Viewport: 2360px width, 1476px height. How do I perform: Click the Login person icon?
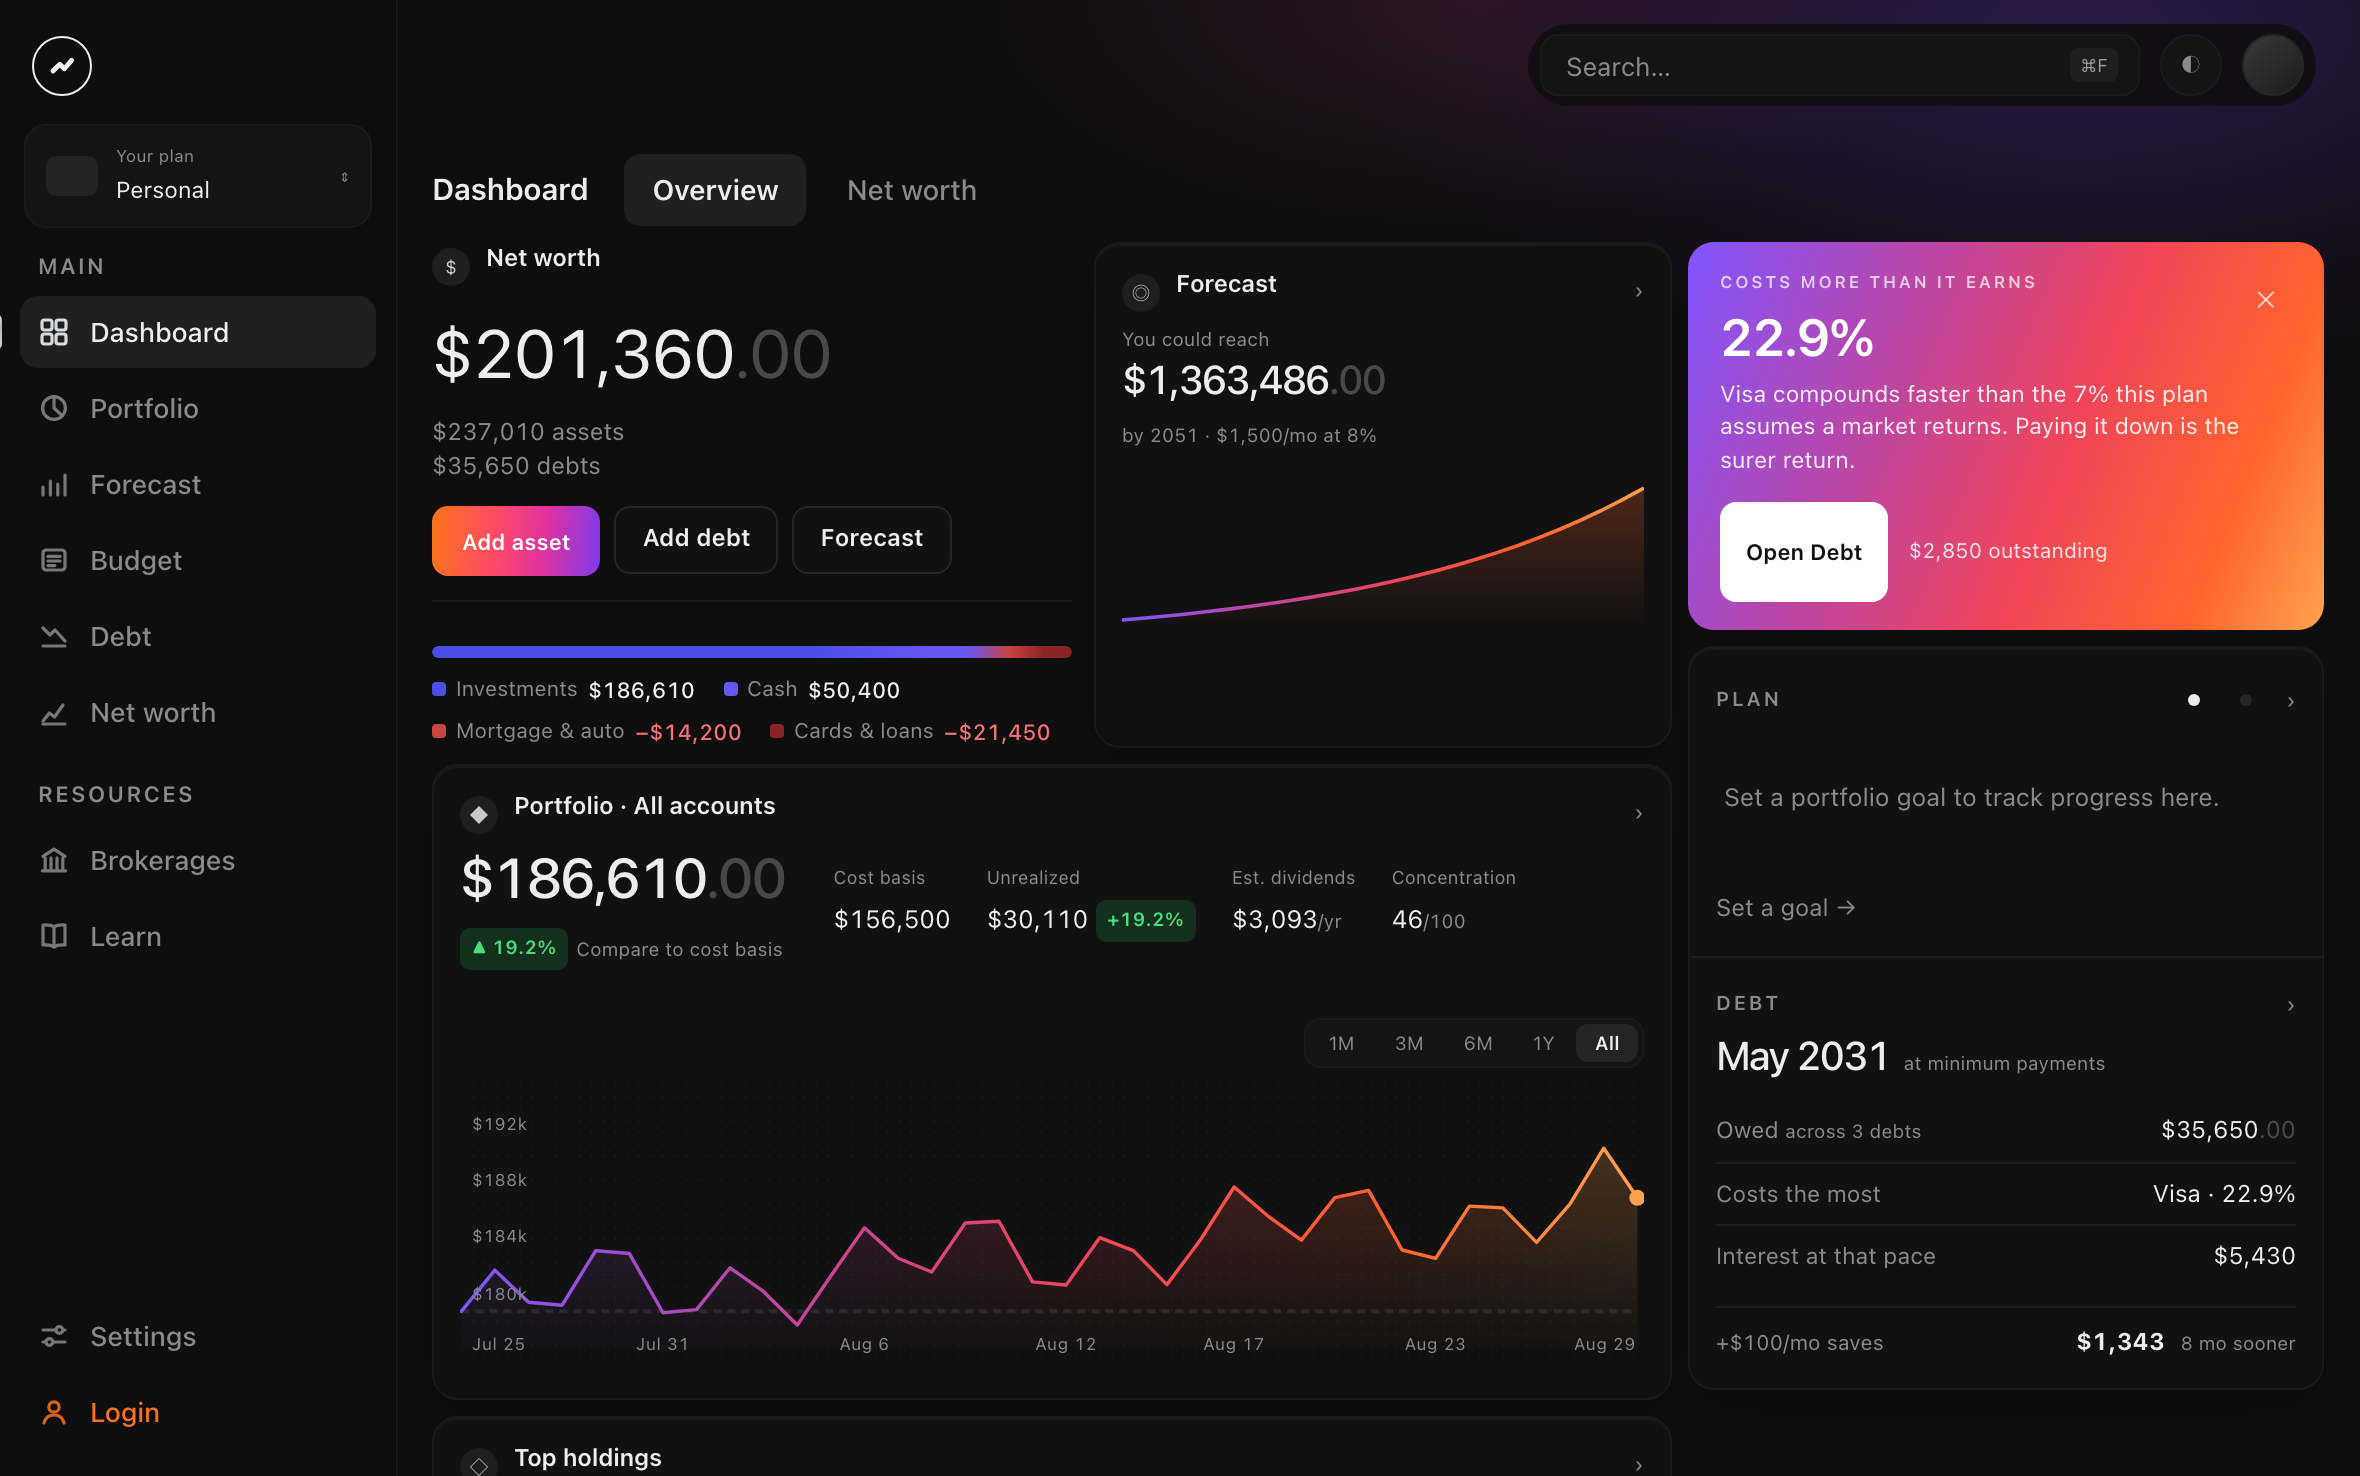pyautogui.click(x=54, y=1412)
